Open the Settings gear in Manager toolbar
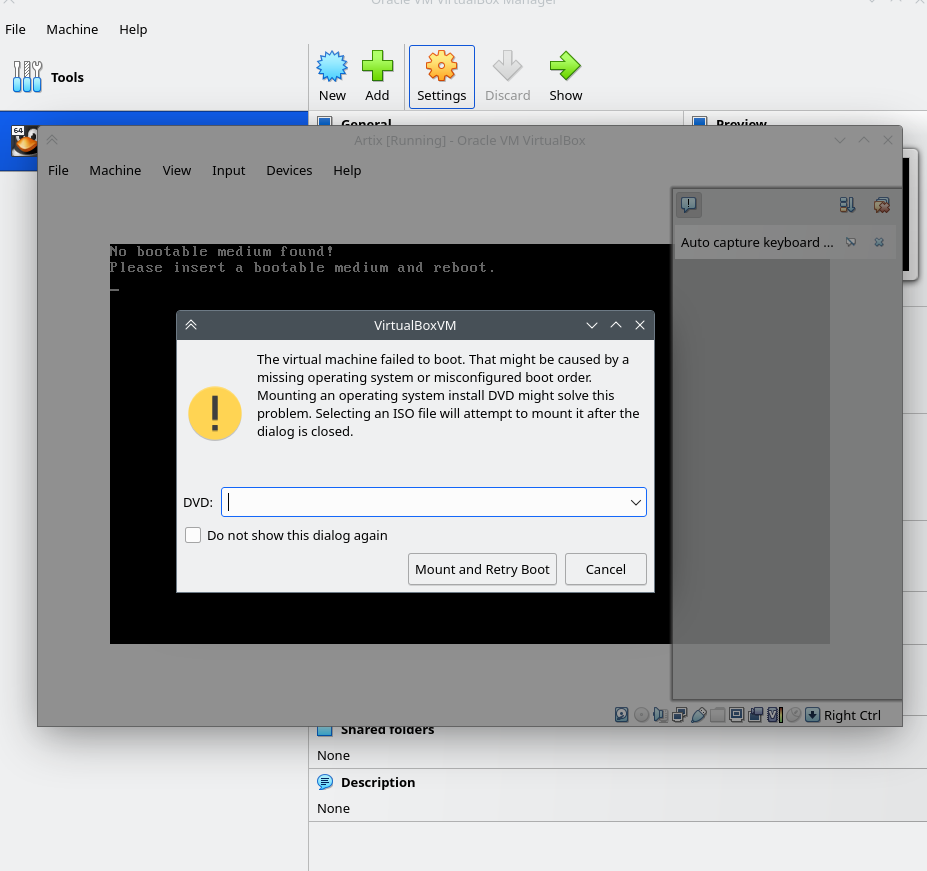927x871 pixels. tap(442, 66)
